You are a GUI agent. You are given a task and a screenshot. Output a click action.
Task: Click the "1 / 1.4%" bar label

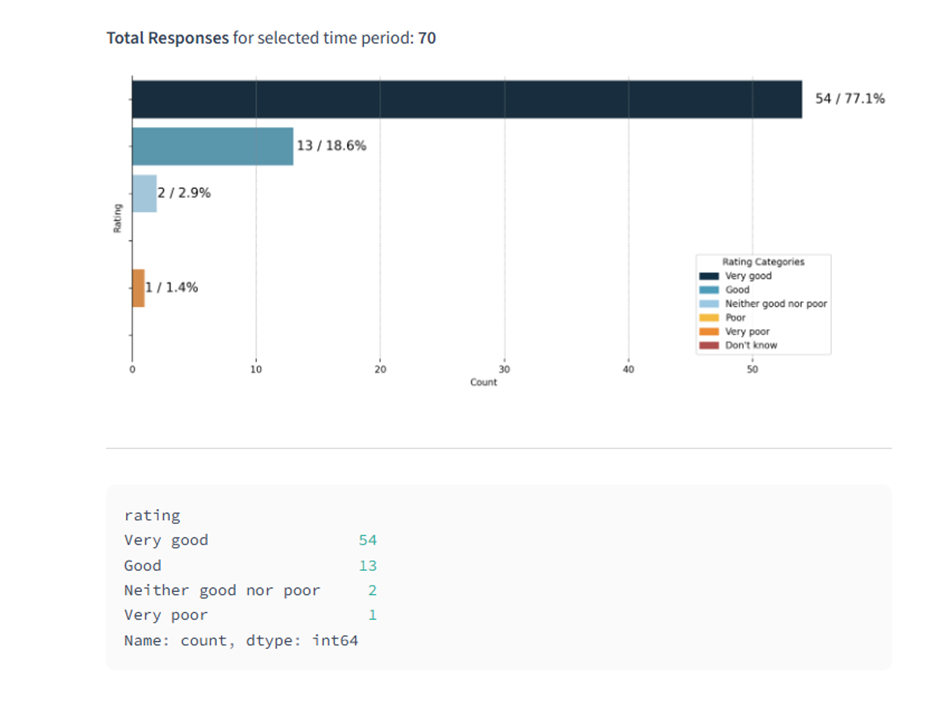click(172, 288)
